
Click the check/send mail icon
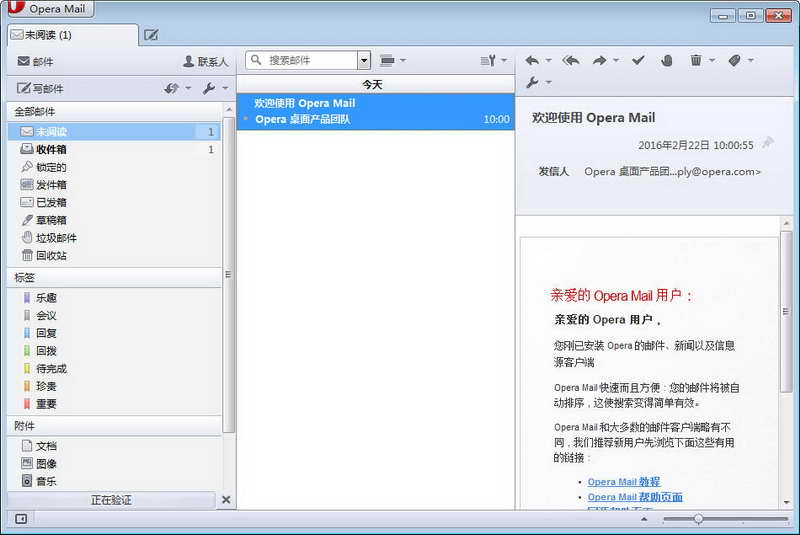[x=171, y=88]
